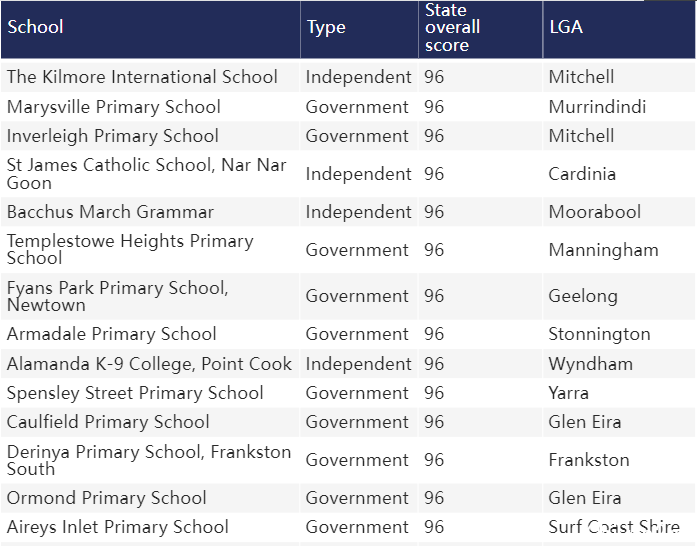Click the Stonnington LGA cell
Image resolution: width=697 pixels, height=546 pixels.
coord(599,334)
